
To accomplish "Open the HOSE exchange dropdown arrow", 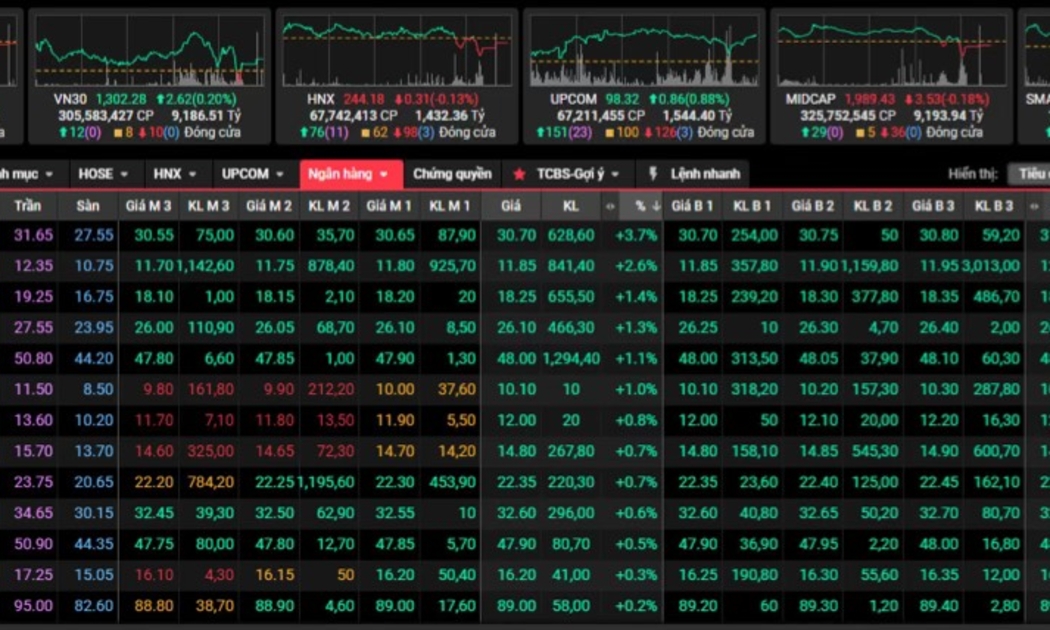I will click(125, 174).
